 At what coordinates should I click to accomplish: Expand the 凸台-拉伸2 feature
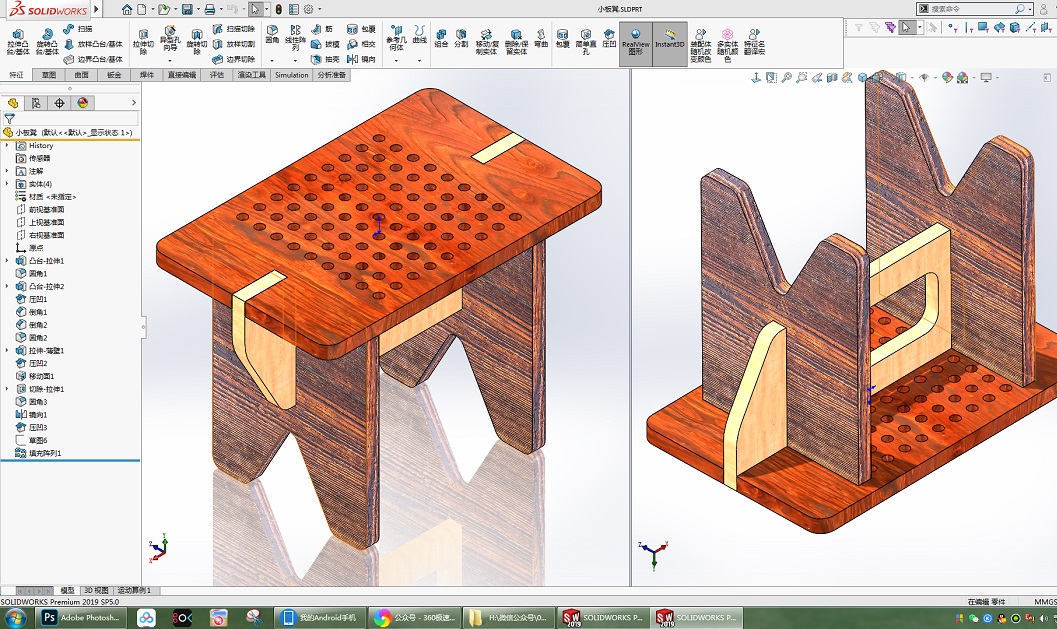(x=7, y=287)
